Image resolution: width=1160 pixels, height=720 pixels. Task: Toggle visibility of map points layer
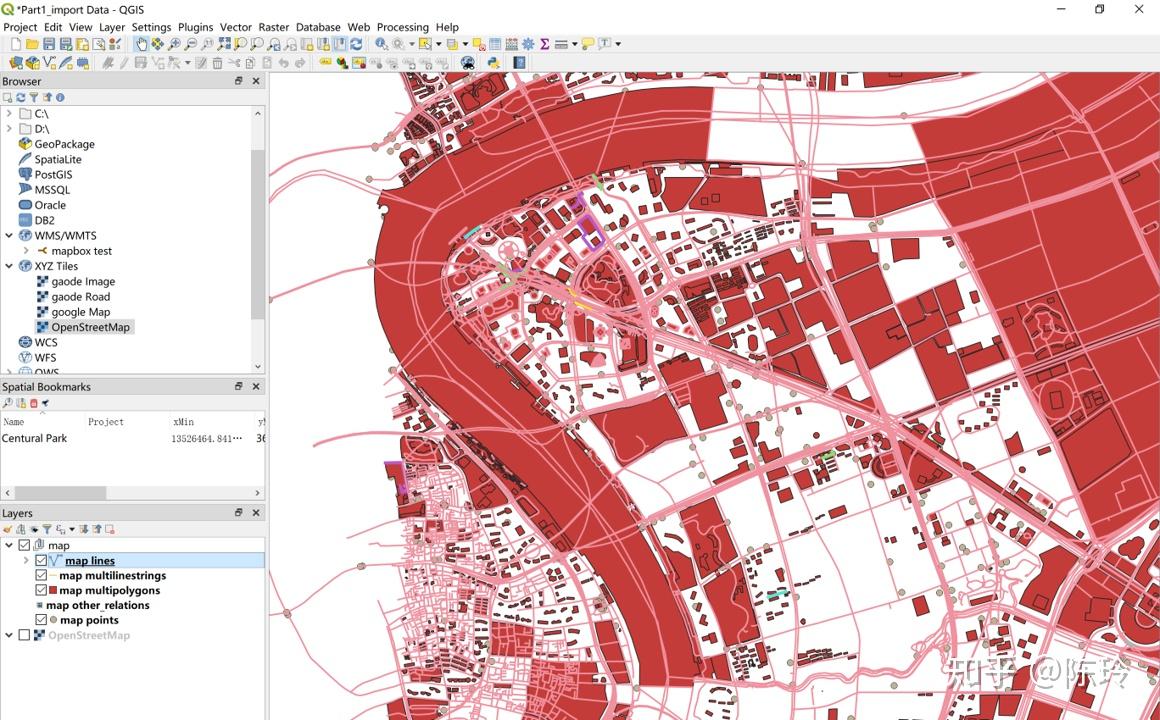41,620
